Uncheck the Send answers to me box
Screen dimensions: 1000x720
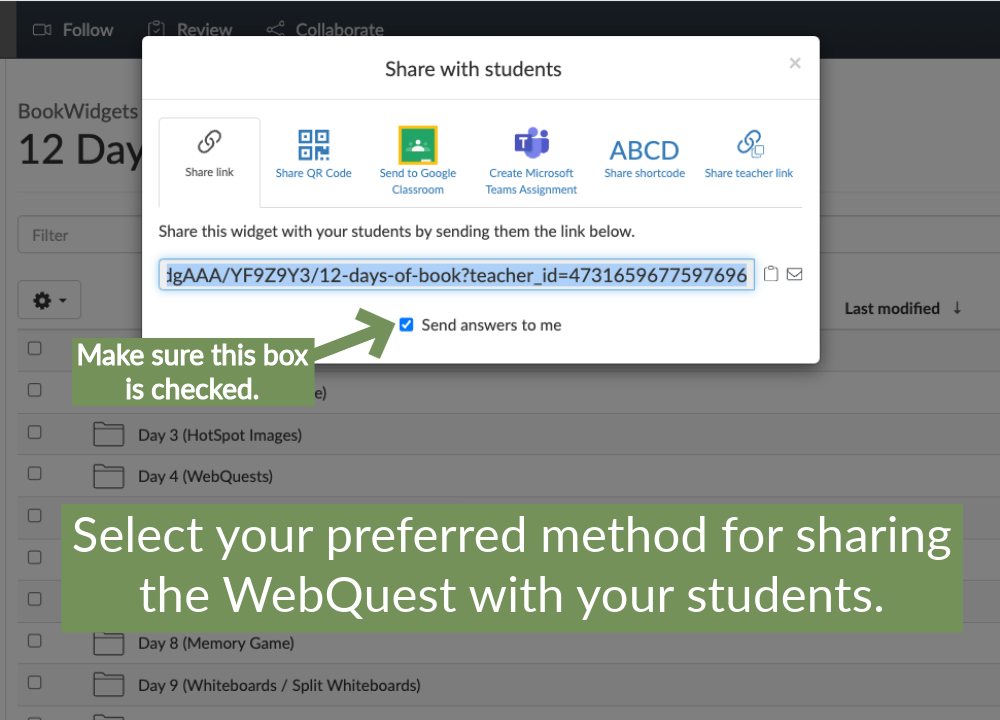pyautogui.click(x=406, y=324)
